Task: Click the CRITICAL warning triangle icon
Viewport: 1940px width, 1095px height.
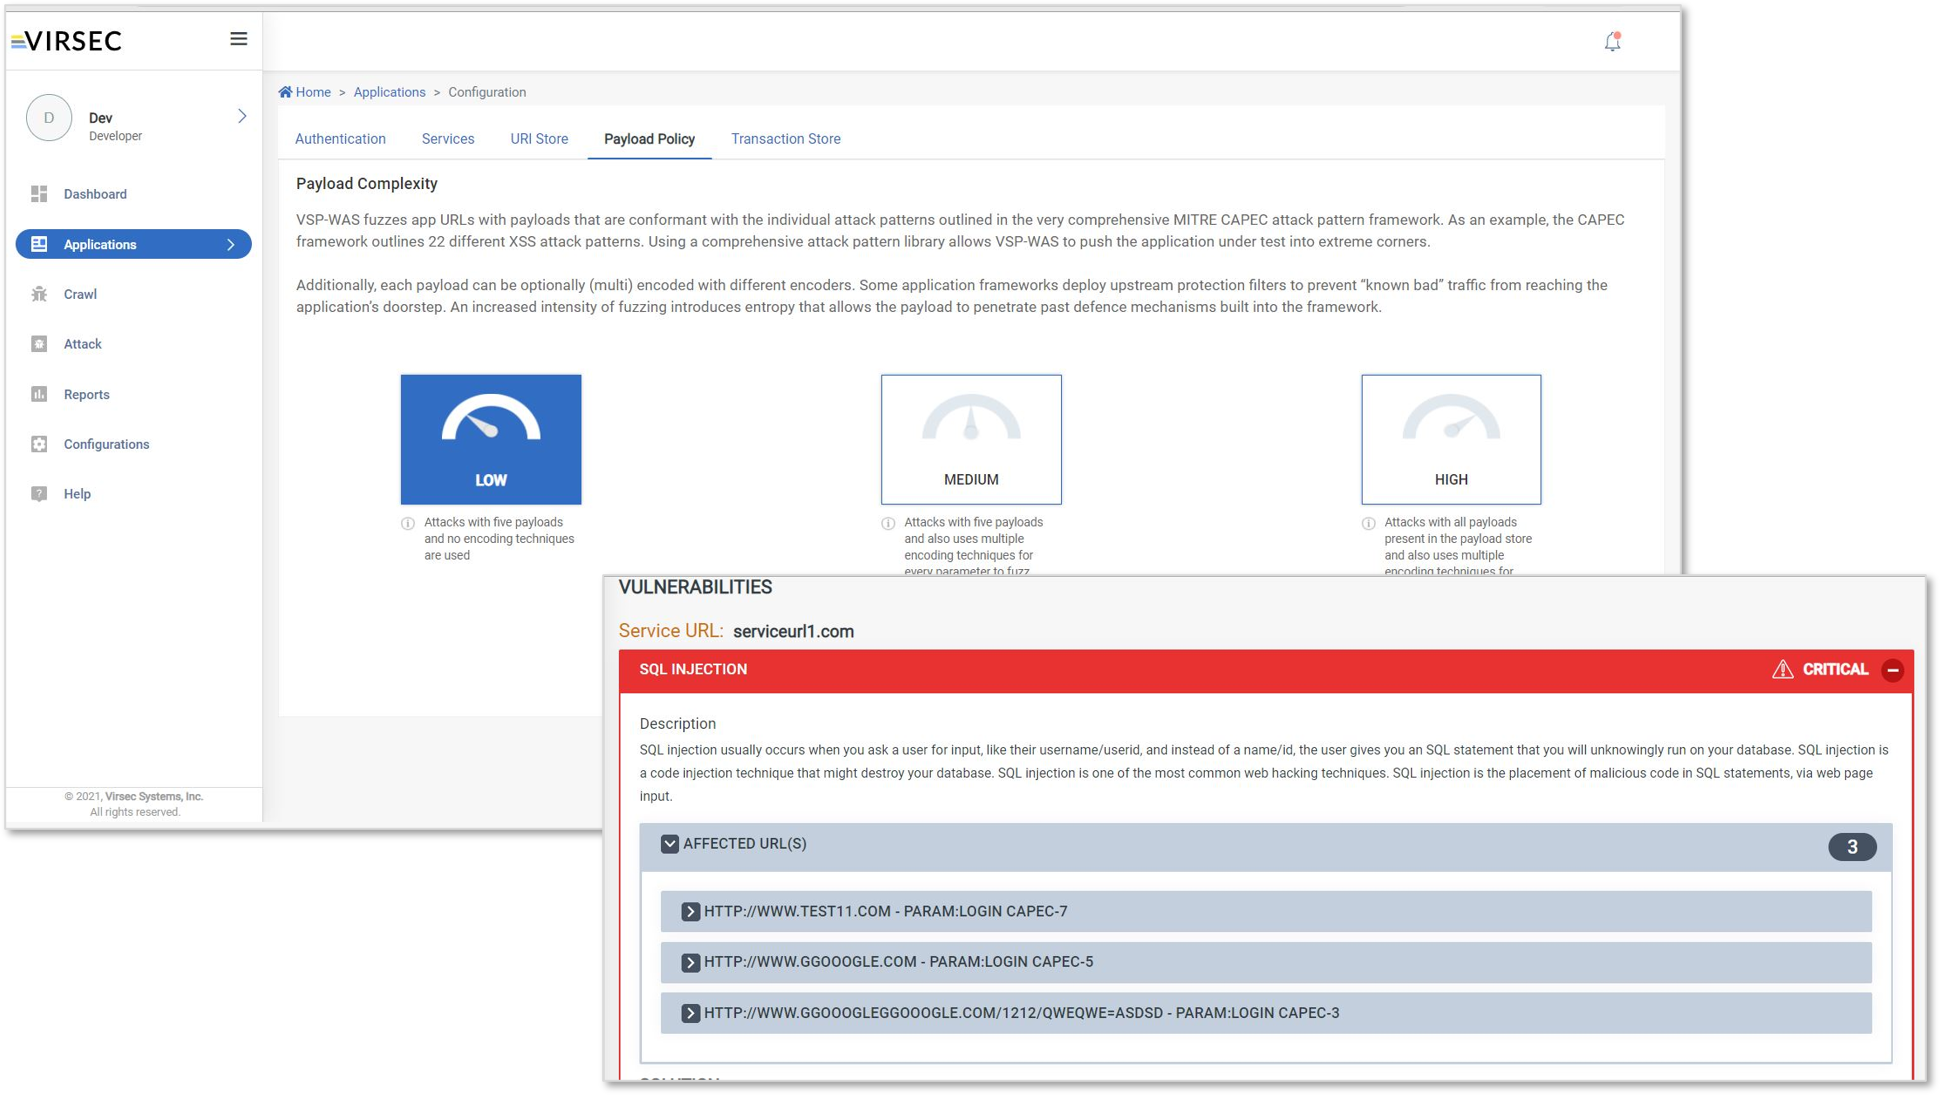Action: click(x=1782, y=669)
